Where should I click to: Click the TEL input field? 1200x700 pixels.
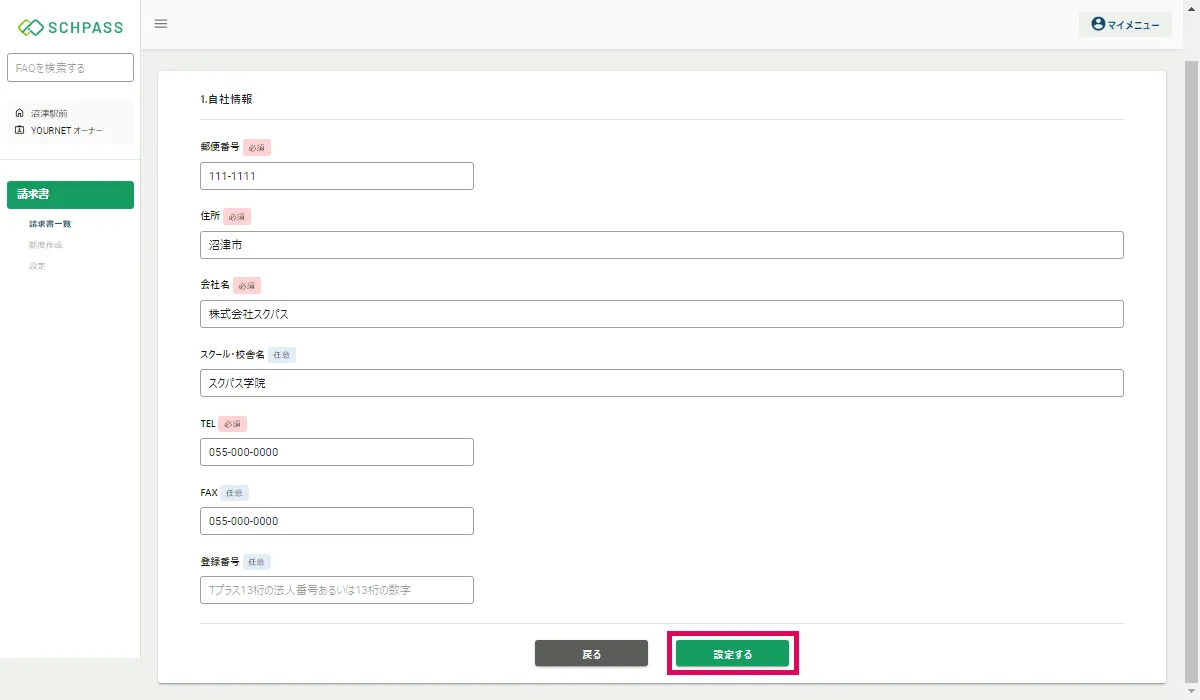[x=337, y=452]
